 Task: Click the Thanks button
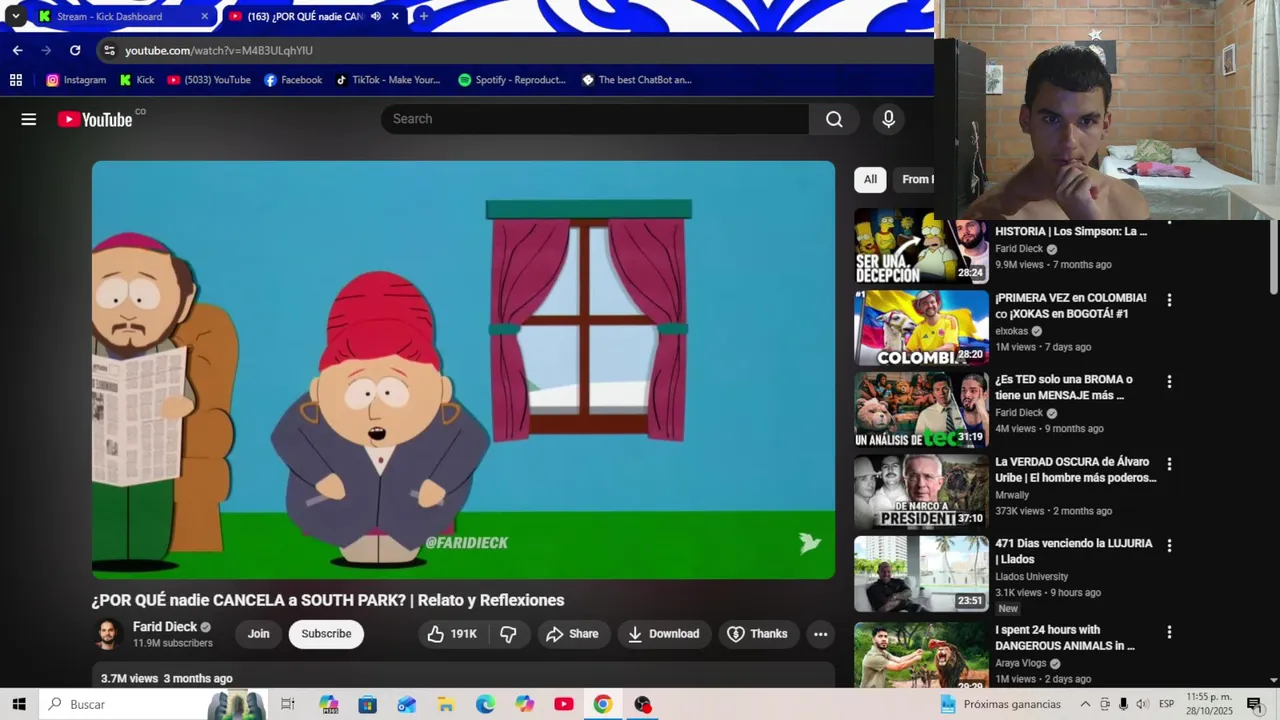coord(757,634)
